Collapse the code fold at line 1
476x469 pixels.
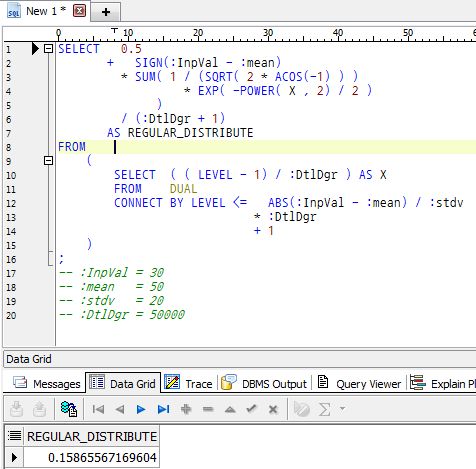(49, 49)
